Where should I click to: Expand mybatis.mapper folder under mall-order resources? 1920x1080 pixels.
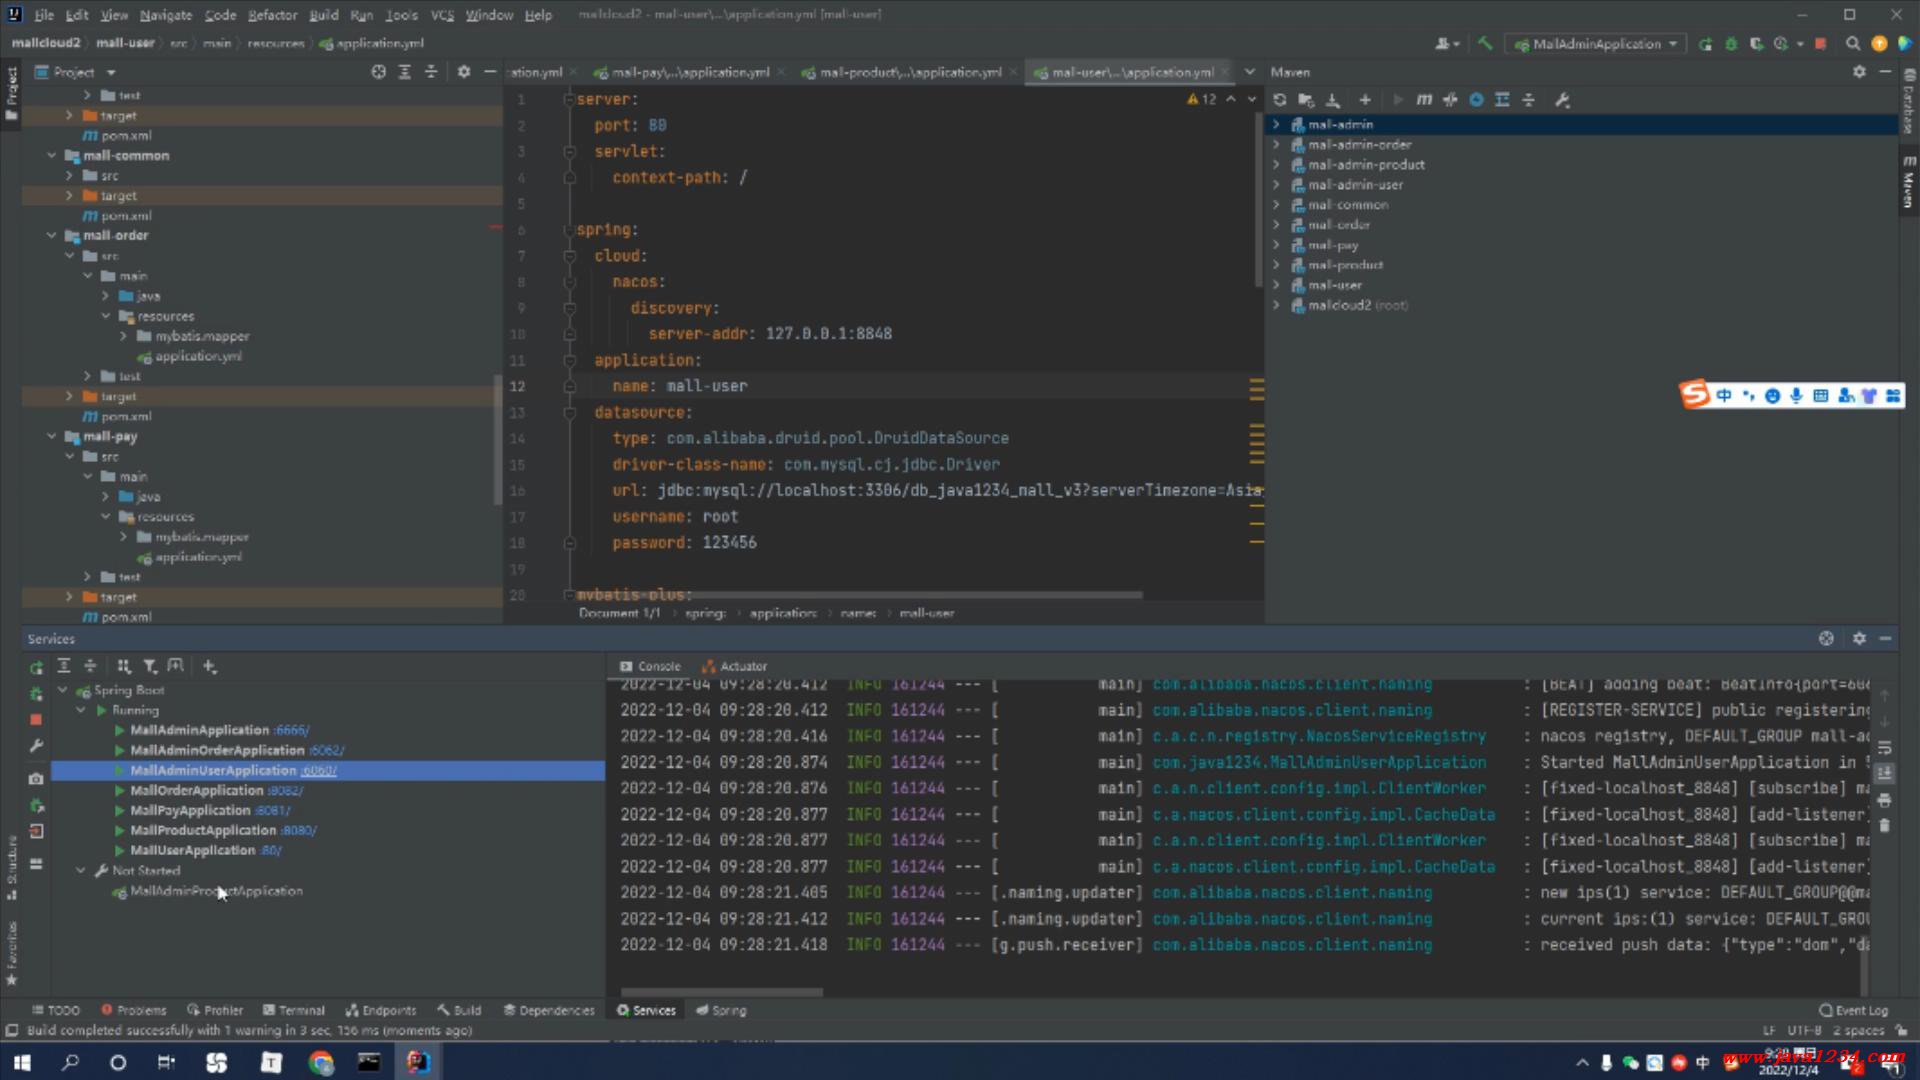(124, 336)
